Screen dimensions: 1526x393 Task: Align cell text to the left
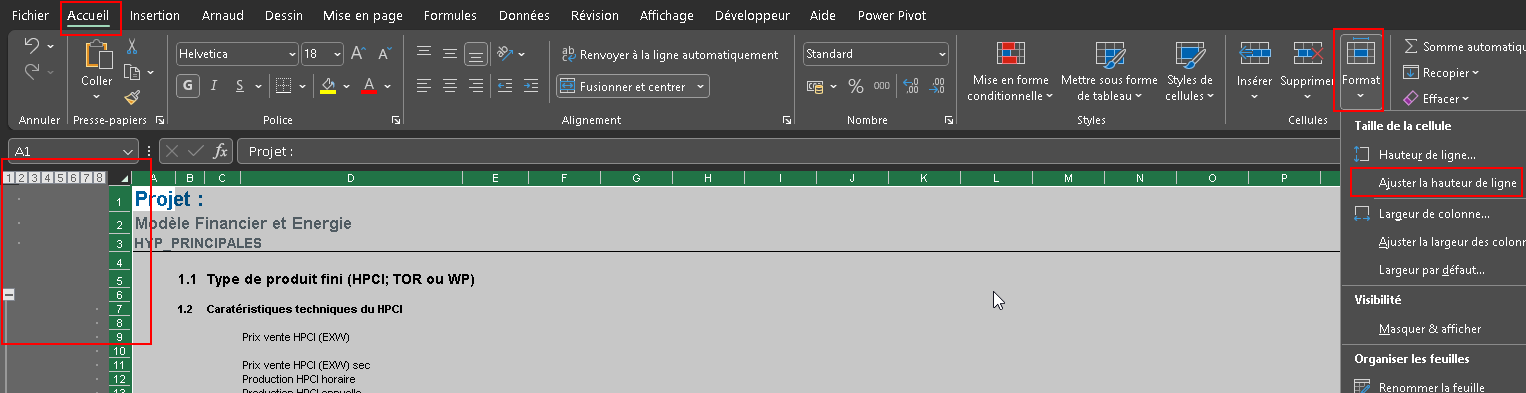tap(424, 86)
